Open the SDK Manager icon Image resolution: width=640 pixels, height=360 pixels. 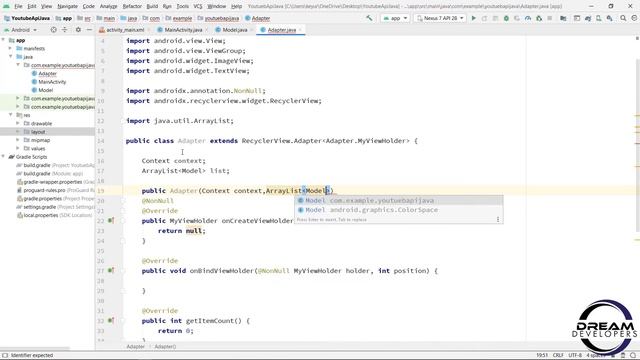coord(609,18)
